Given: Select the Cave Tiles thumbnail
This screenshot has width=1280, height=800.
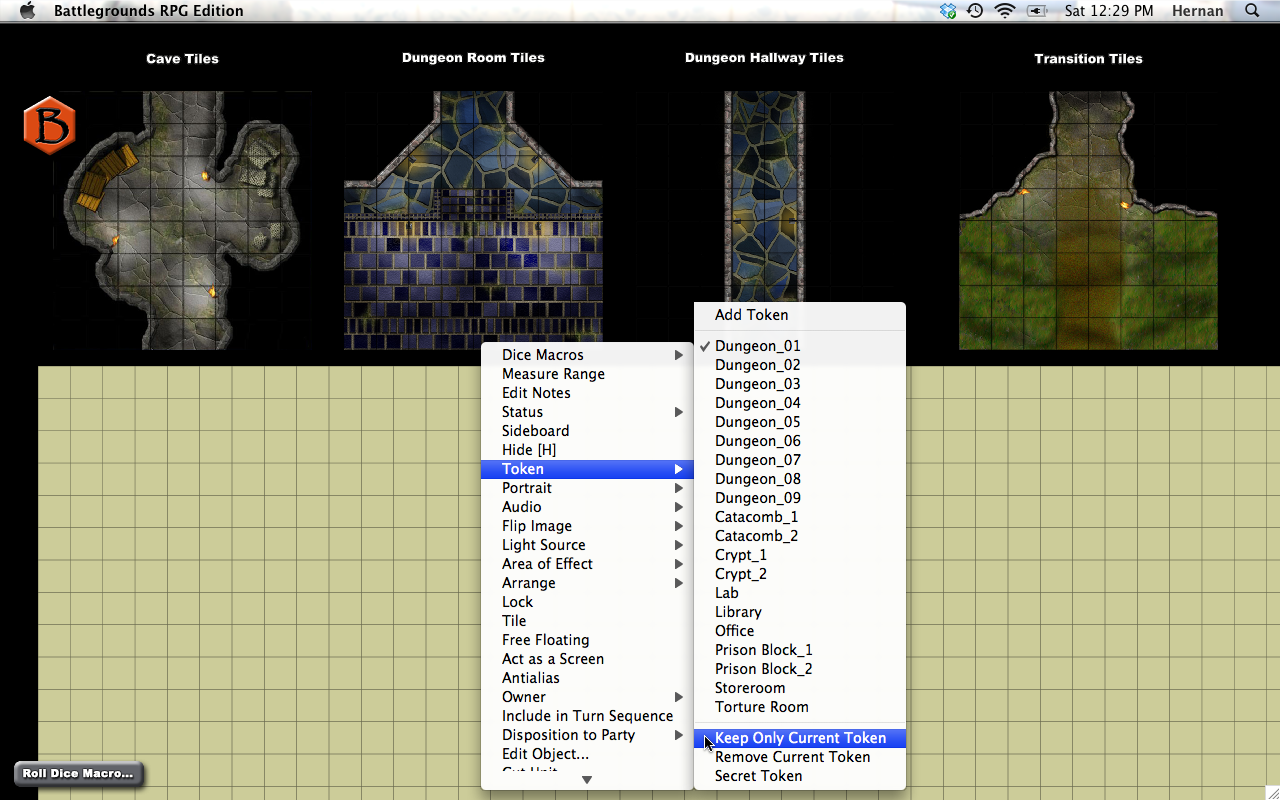Looking at the screenshot, I should point(182,220).
